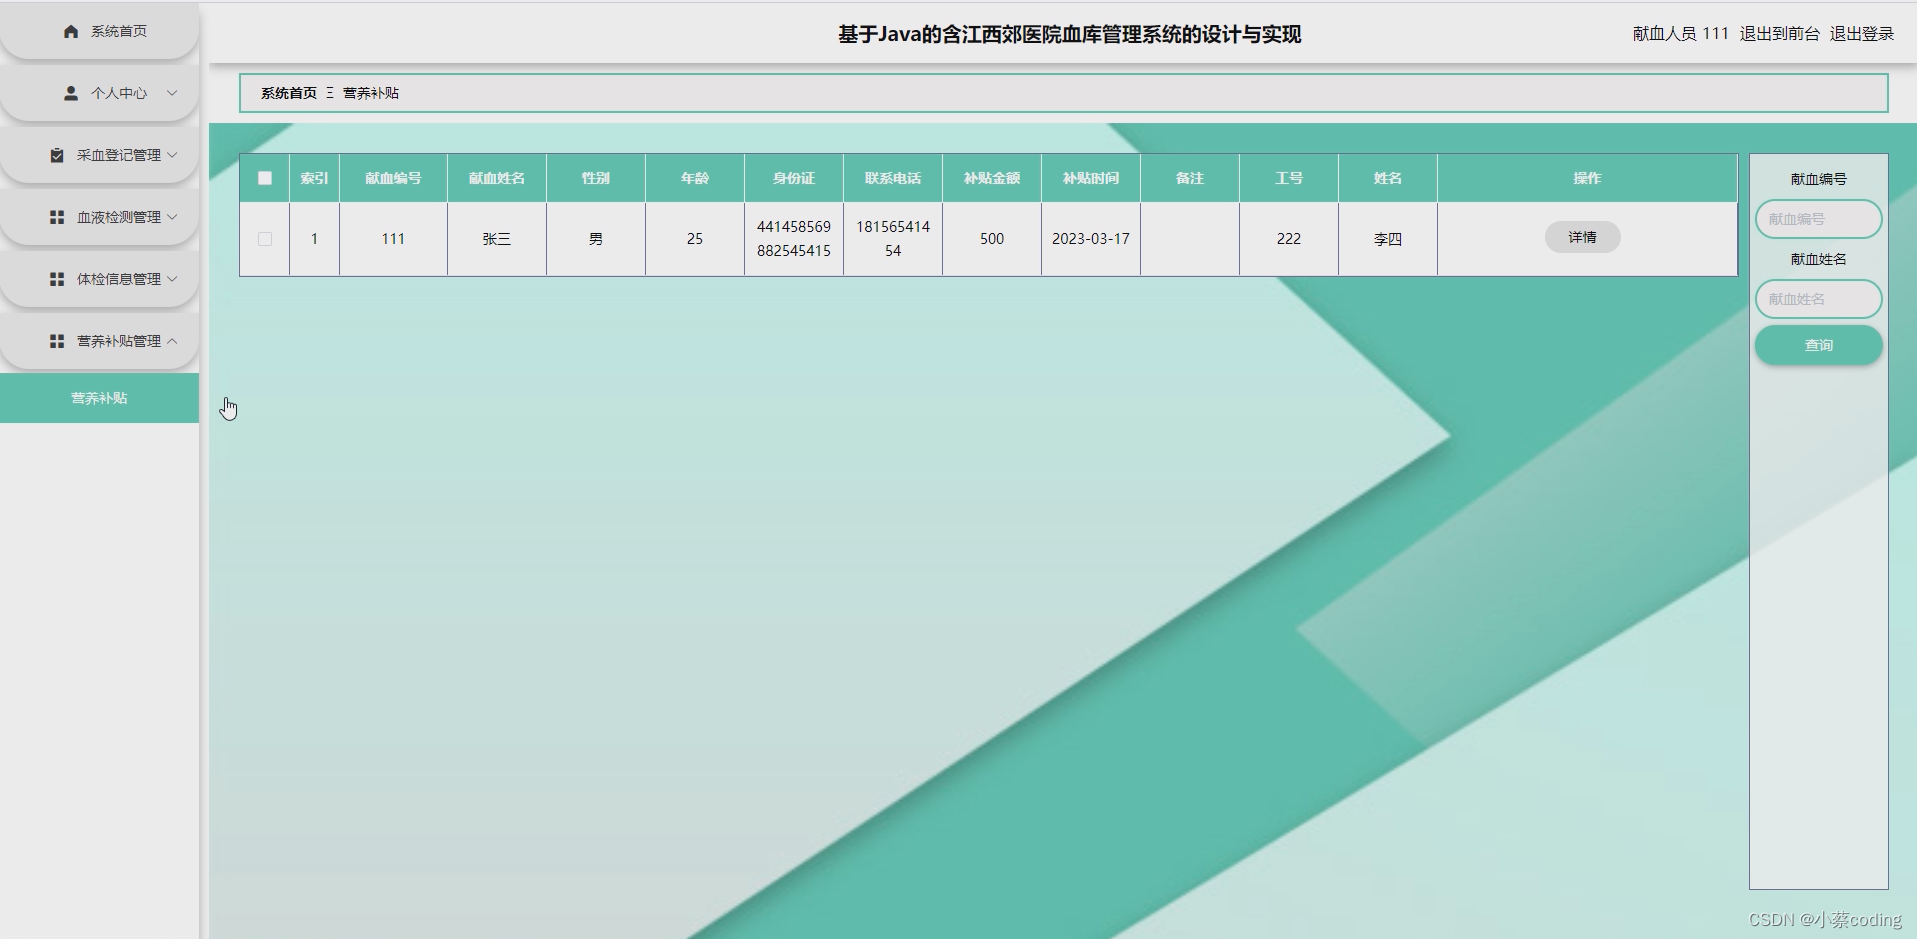Click the cell showing 李四
The image size is (1917, 939).
point(1388,239)
